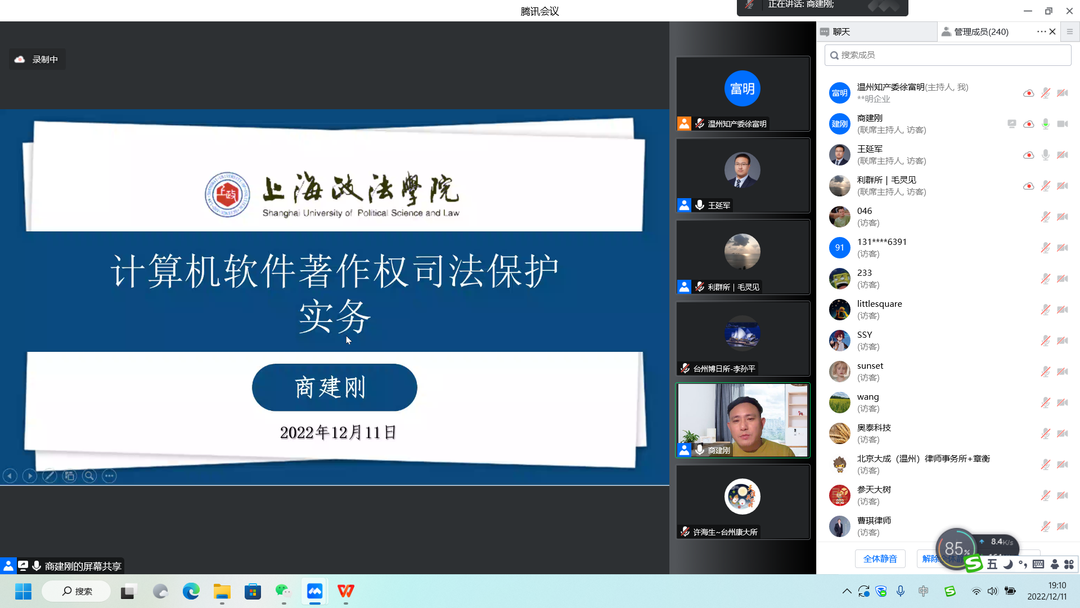The height and width of the screenshot is (608, 1080).
Task: Click the pen annotation tool on slide
Action: click(49, 476)
